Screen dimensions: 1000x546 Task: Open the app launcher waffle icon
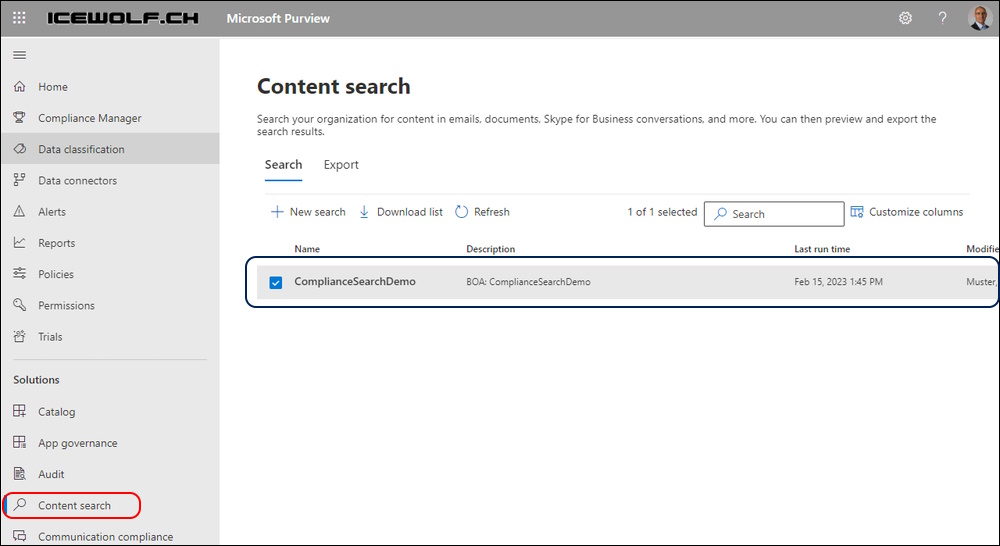click(19, 18)
